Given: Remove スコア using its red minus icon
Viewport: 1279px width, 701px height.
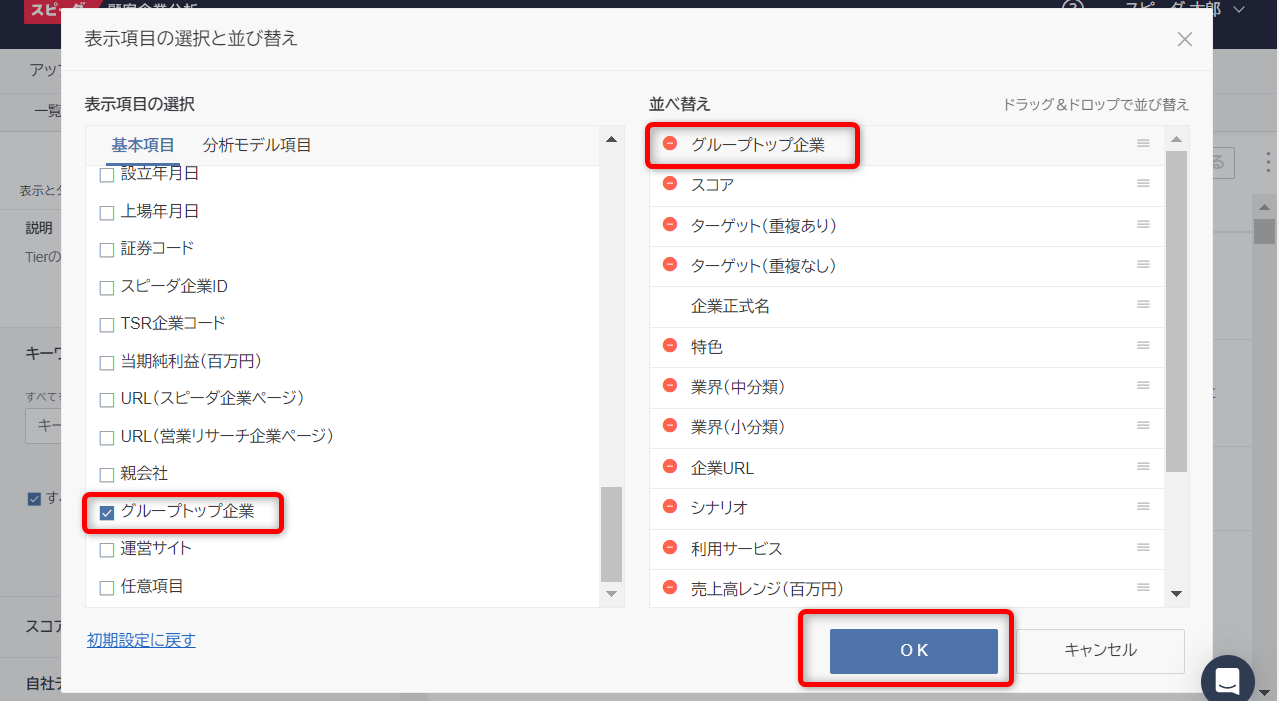Looking at the screenshot, I should tap(670, 184).
